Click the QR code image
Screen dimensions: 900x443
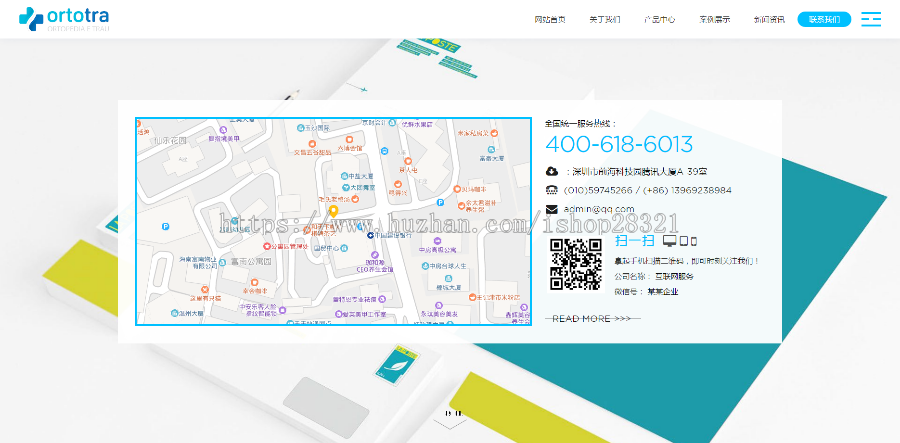click(575, 264)
